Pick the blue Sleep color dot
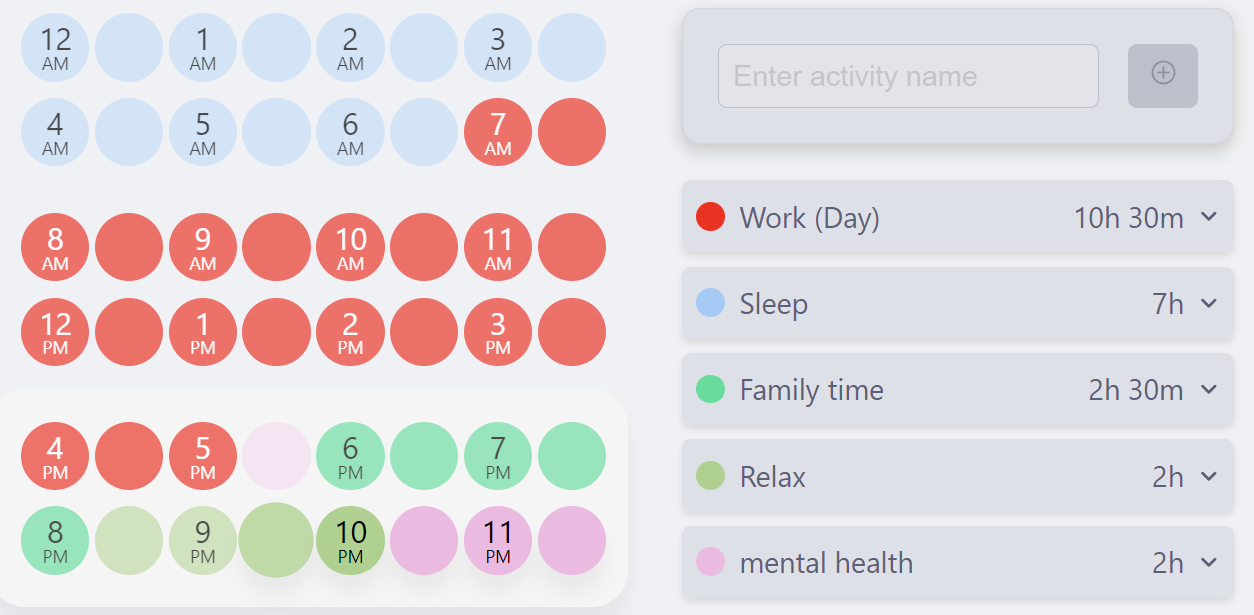This screenshot has height=615, width=1254. tap(710, 303)
